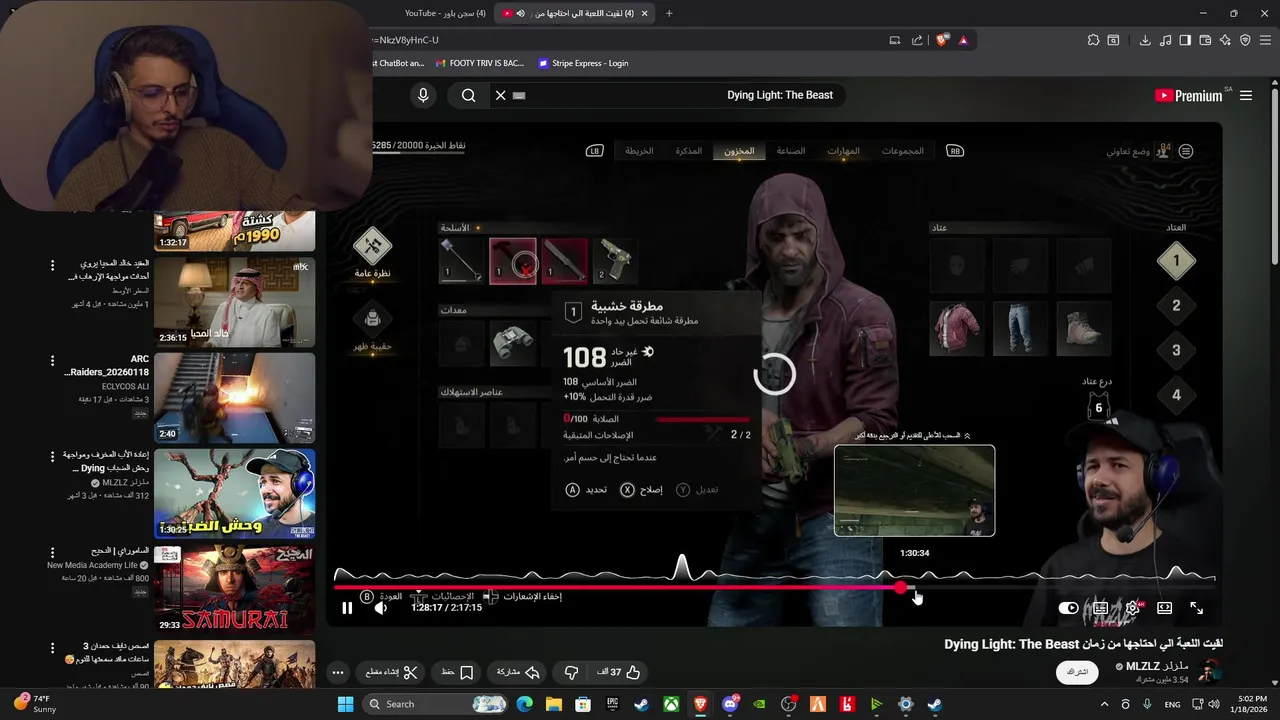Search by voice with microphone icon
This screenshot has width=1280, height=720.
423,95
